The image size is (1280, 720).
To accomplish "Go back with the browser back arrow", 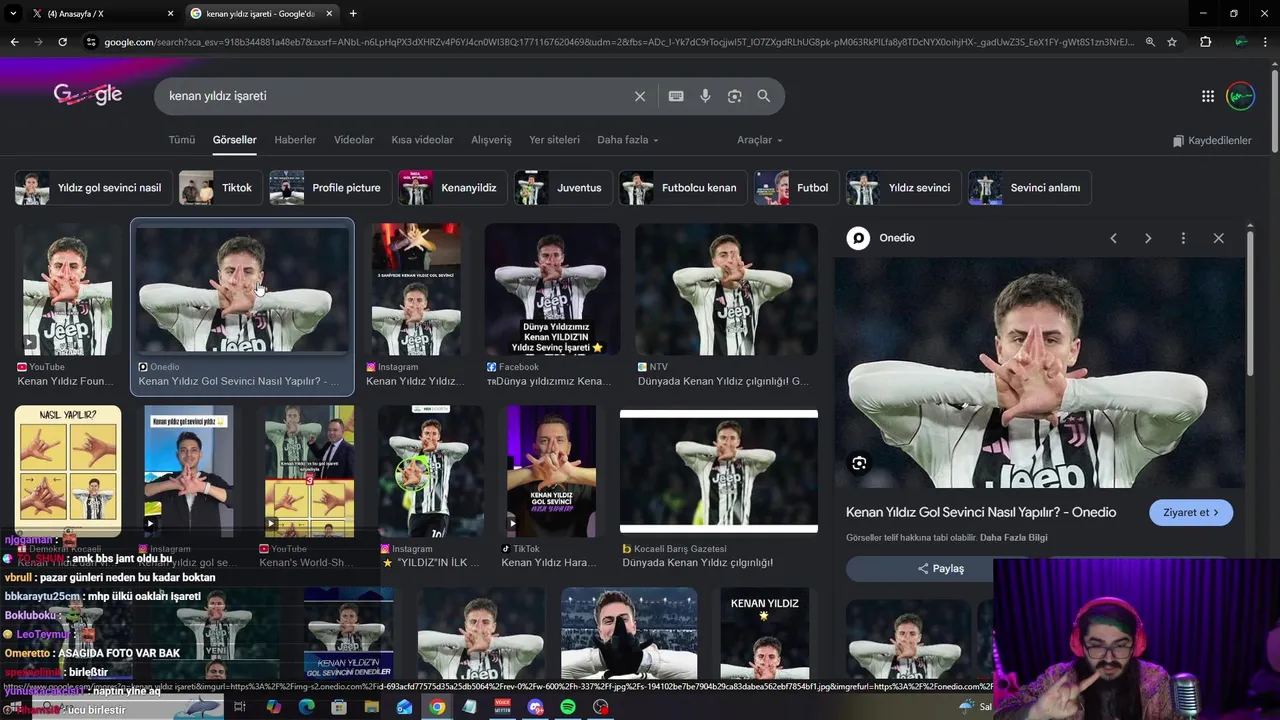I will pos(14,42).
